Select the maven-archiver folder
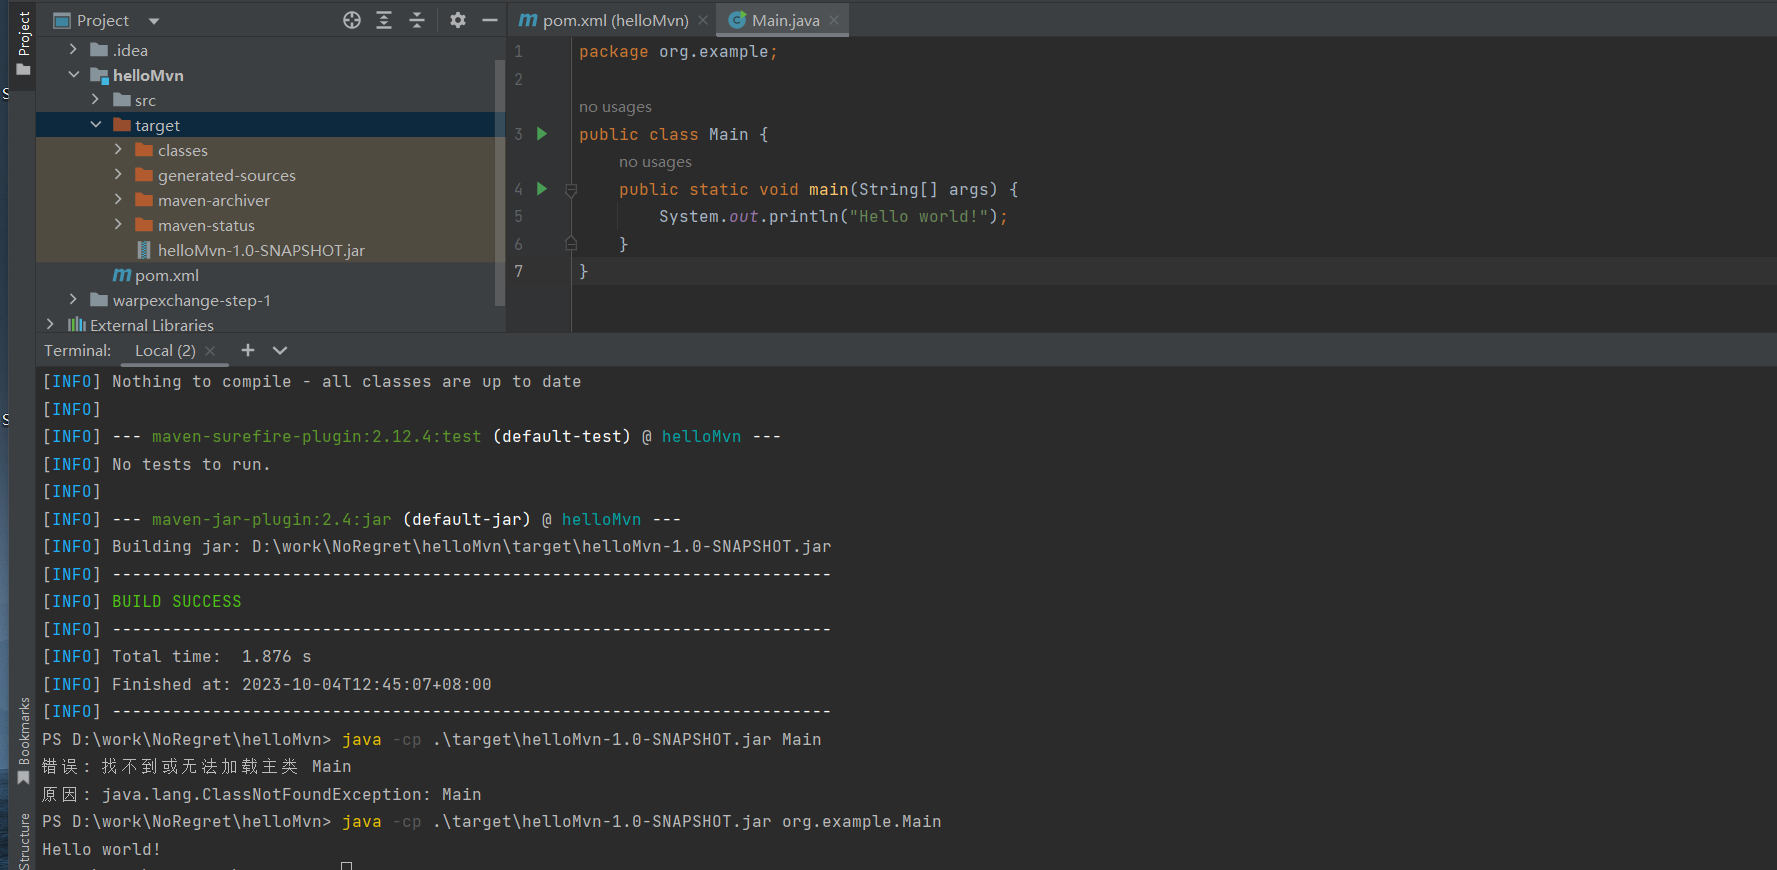 [x=214, y=200]
